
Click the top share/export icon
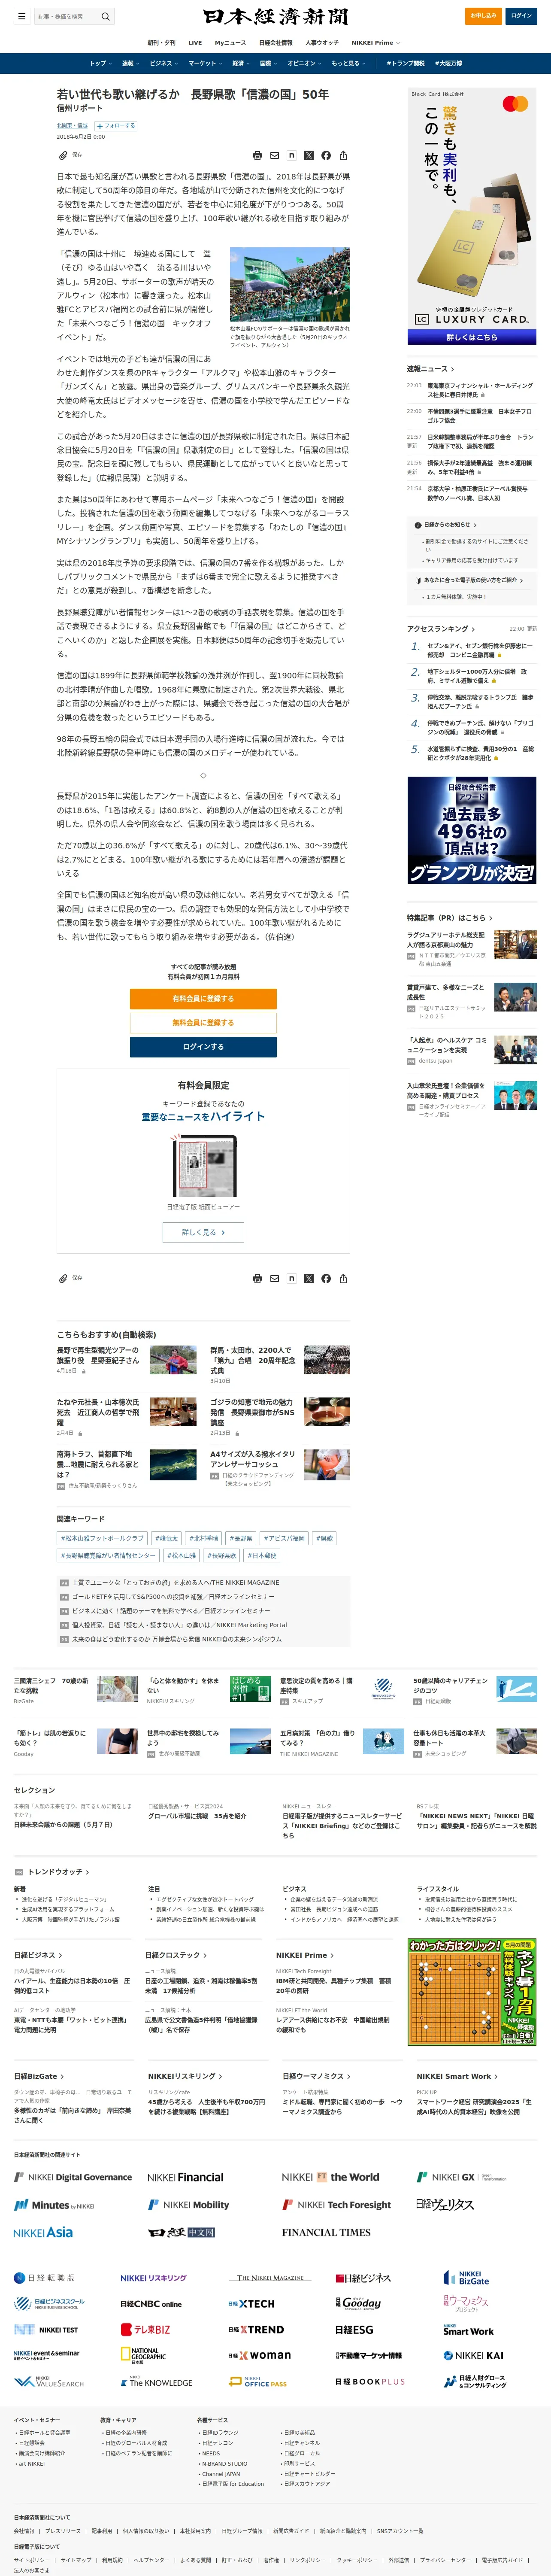click(343, 156)
